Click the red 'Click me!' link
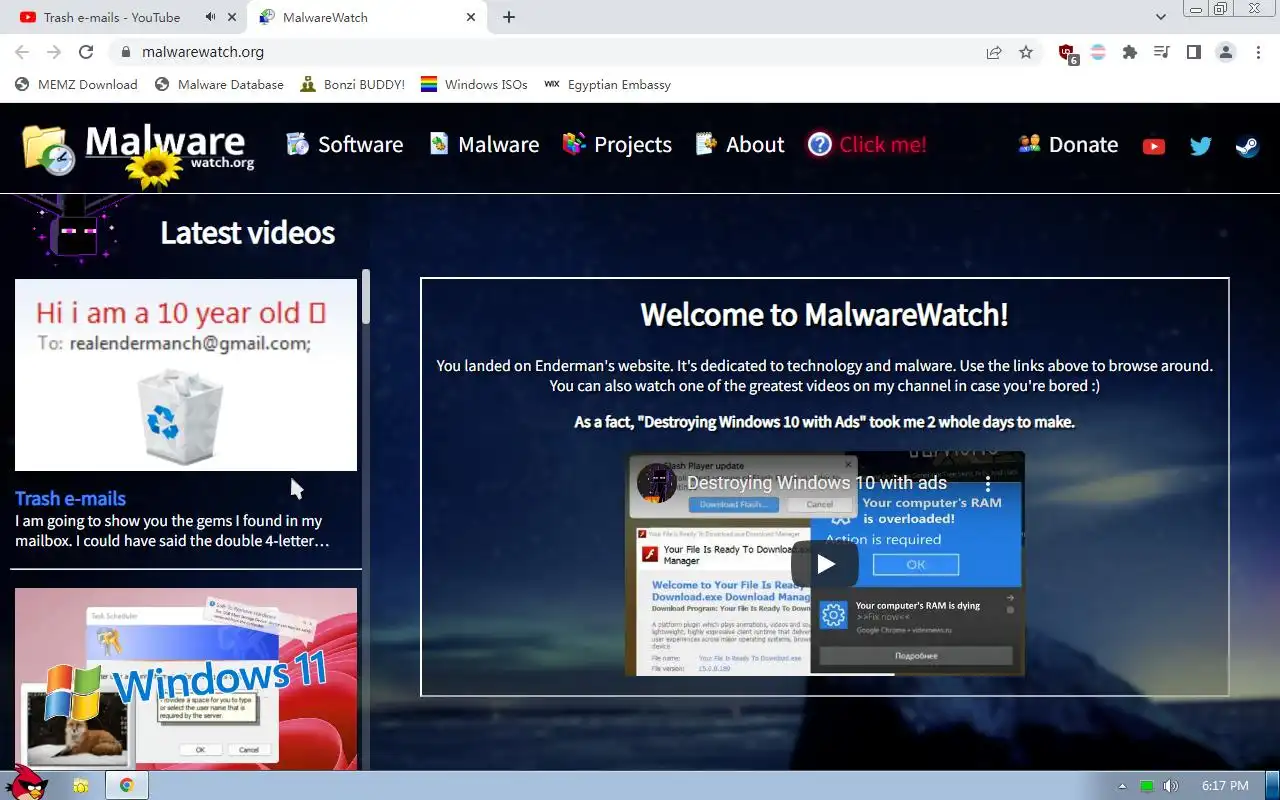This screenshot has width=1280, height=800. [882, 145]
